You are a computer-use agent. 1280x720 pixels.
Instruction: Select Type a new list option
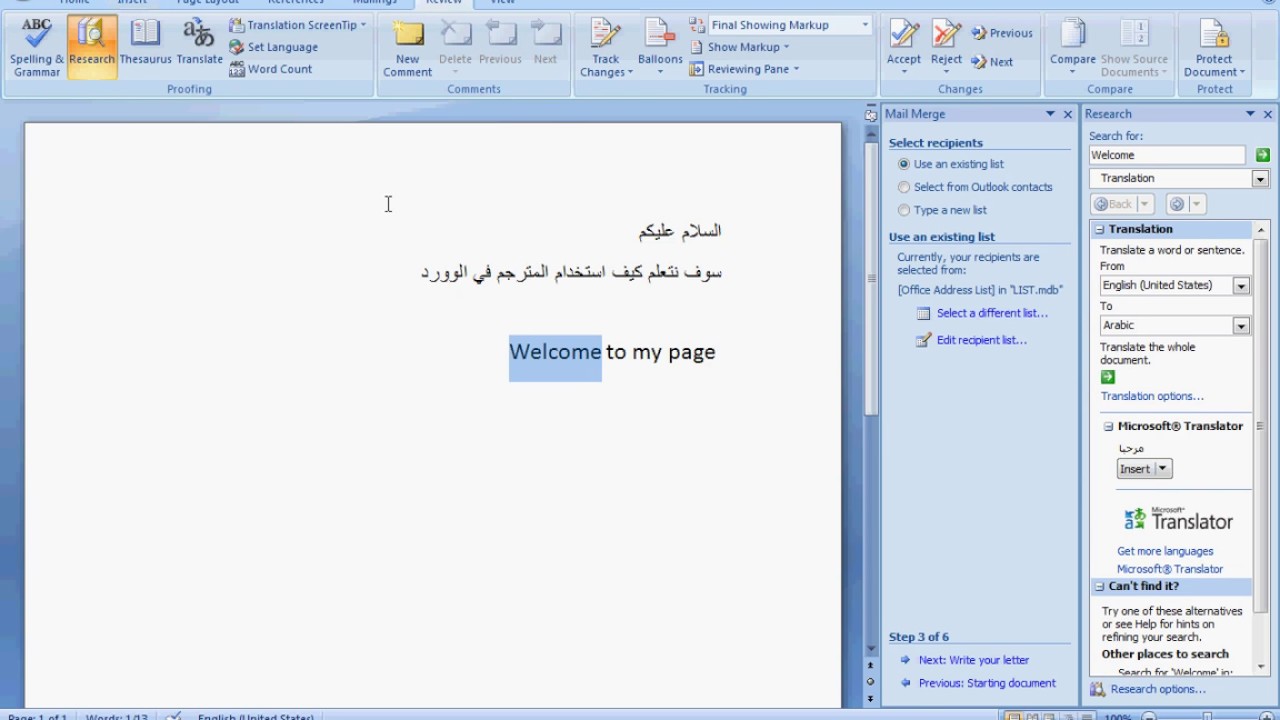pyautogui.click(x=942, y=210)
